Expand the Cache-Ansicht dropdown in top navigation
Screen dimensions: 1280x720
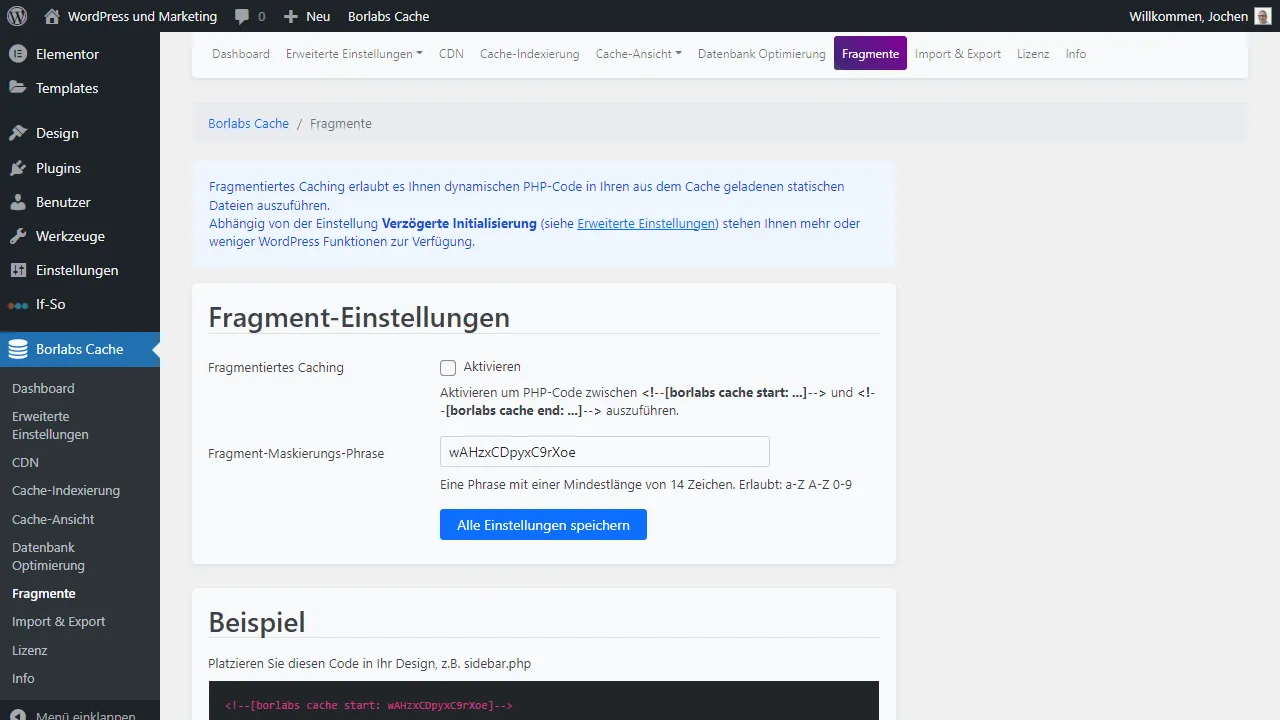click(x=638, y=54)
